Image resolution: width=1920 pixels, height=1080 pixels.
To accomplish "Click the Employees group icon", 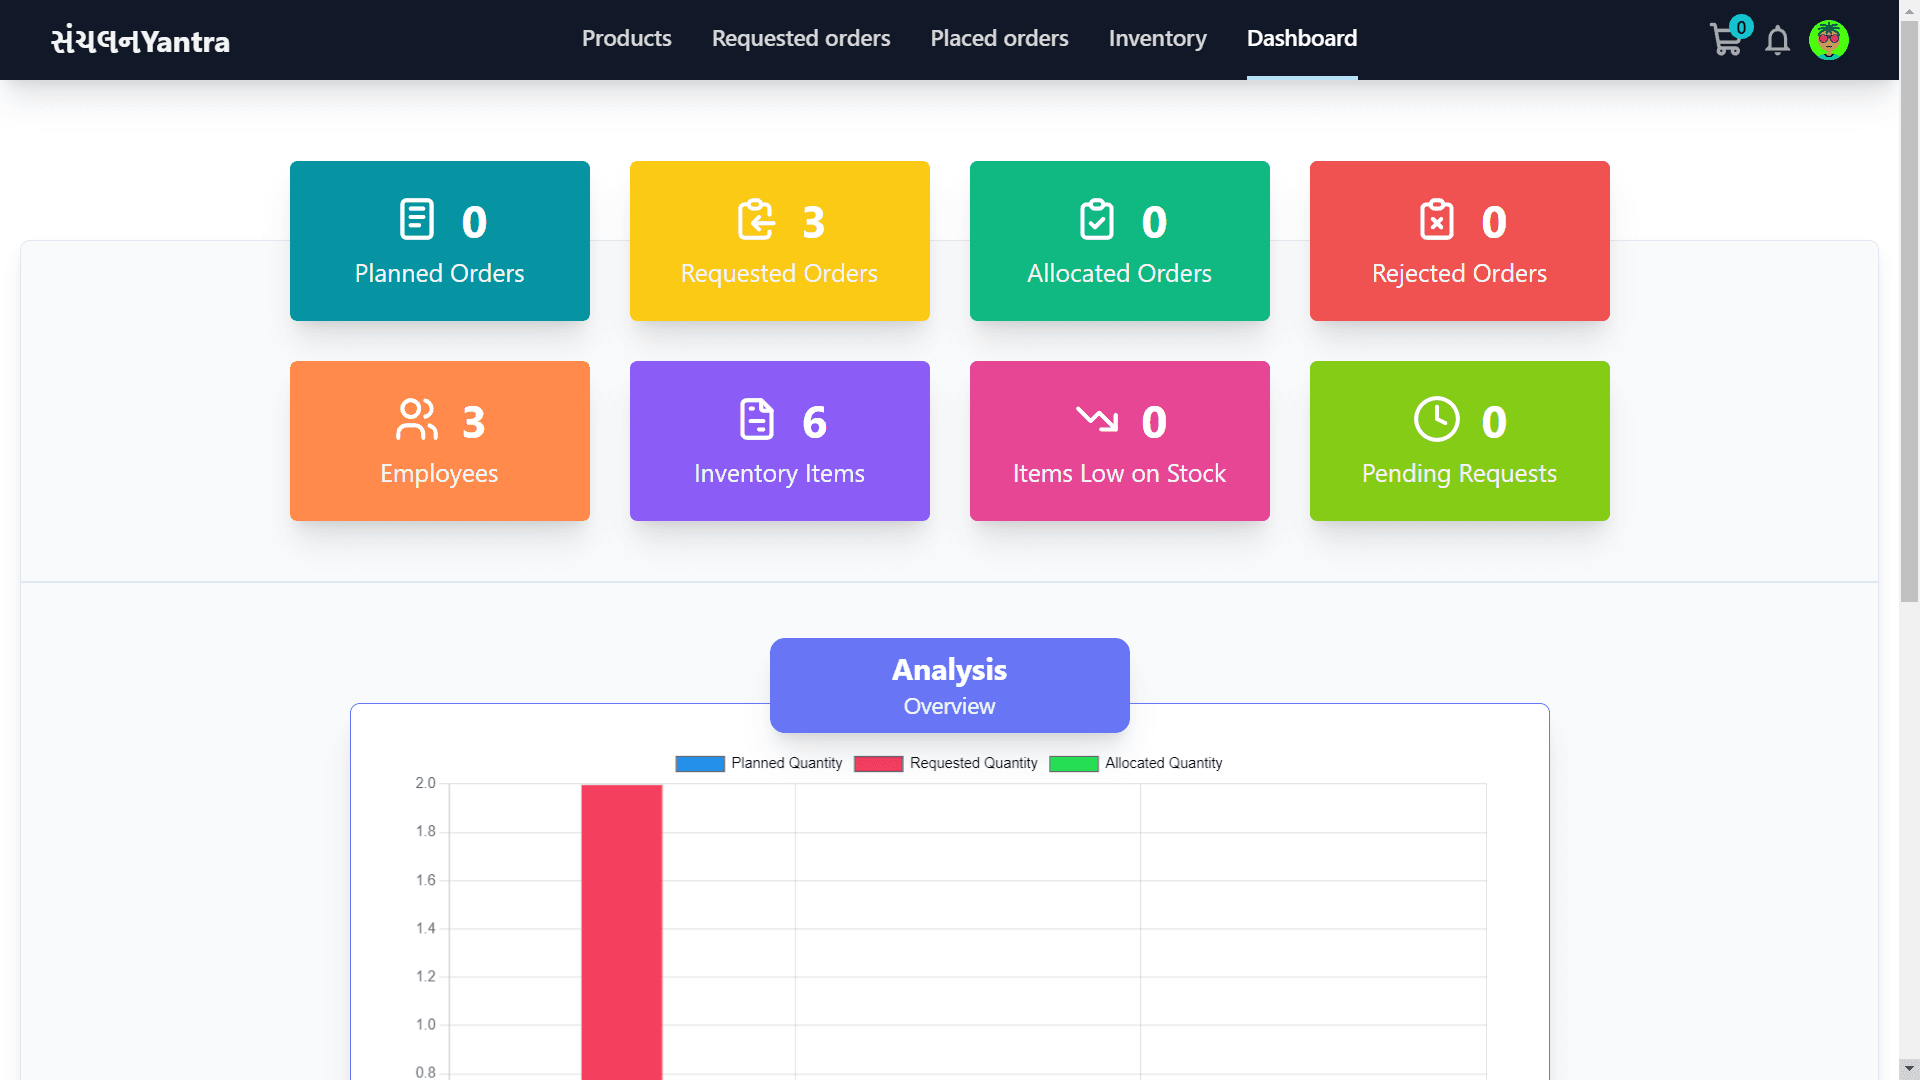I will pos(415,419).
